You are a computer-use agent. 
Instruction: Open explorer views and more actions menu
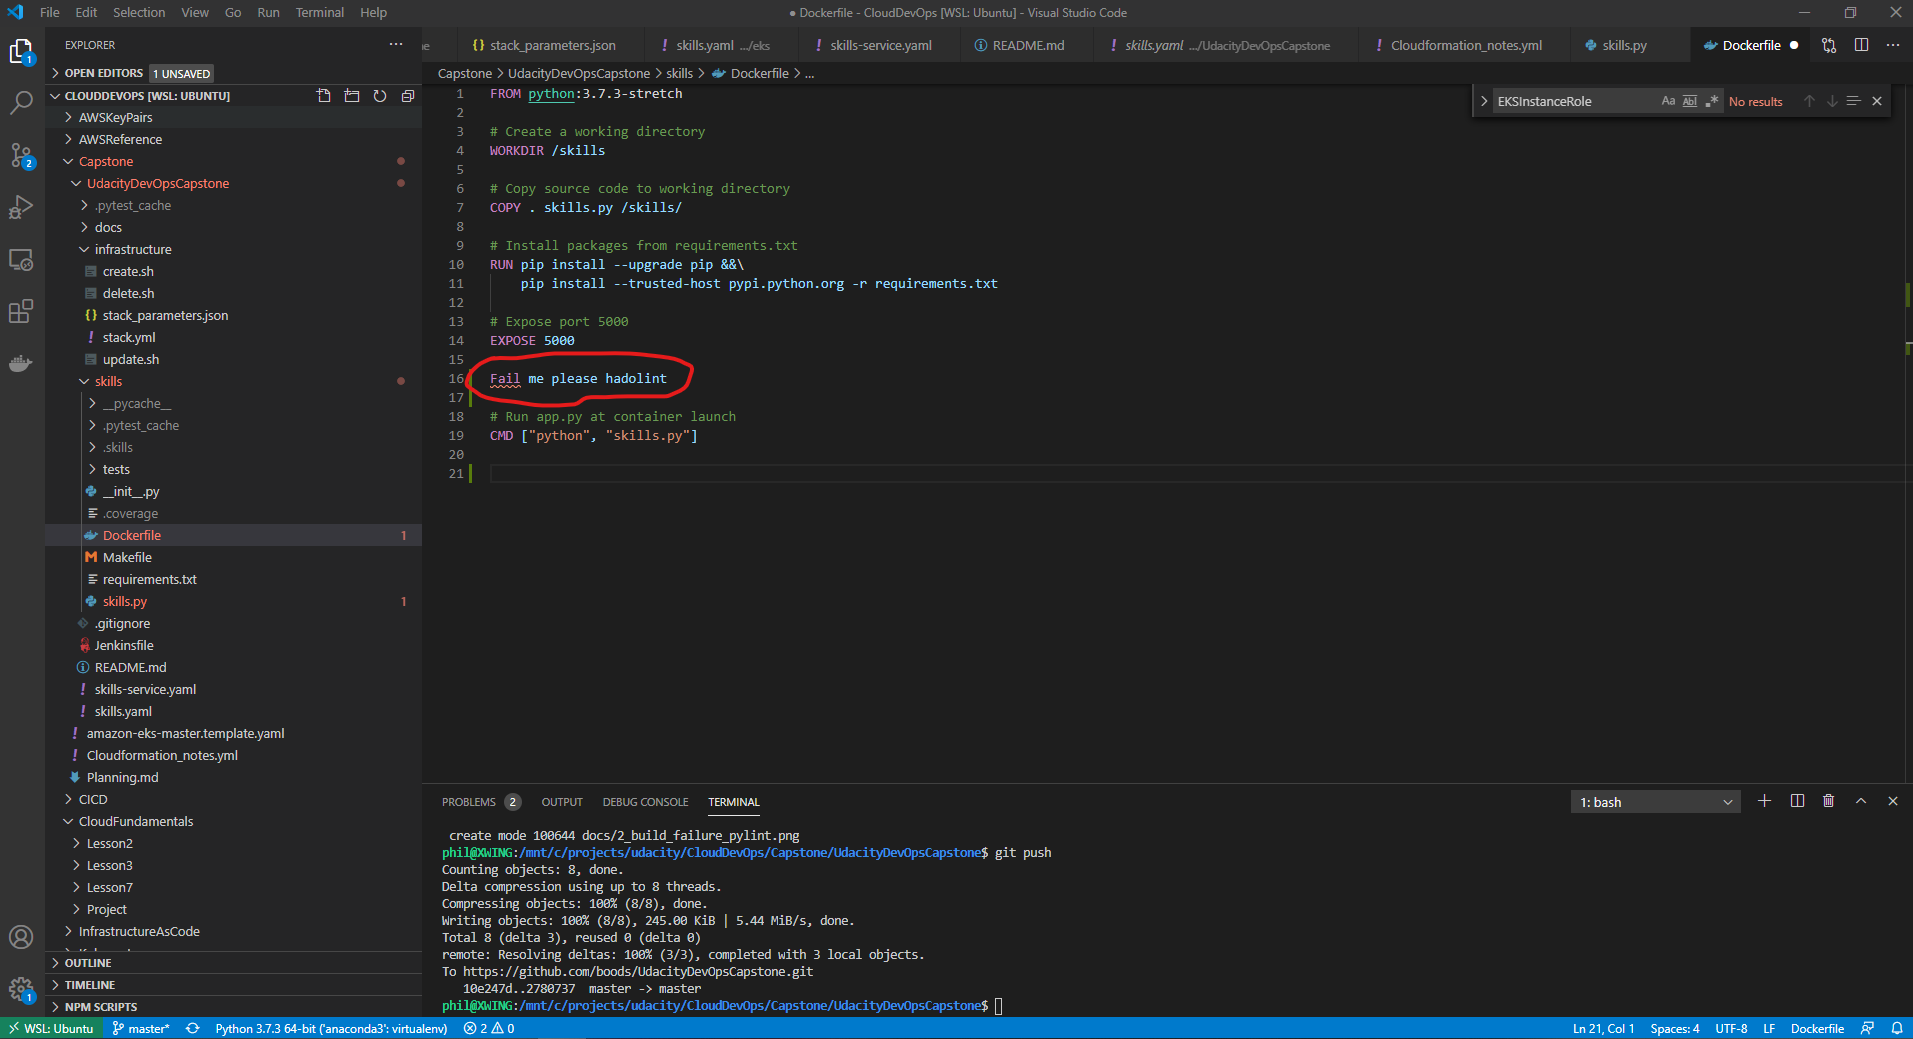(x=396, y=45)
